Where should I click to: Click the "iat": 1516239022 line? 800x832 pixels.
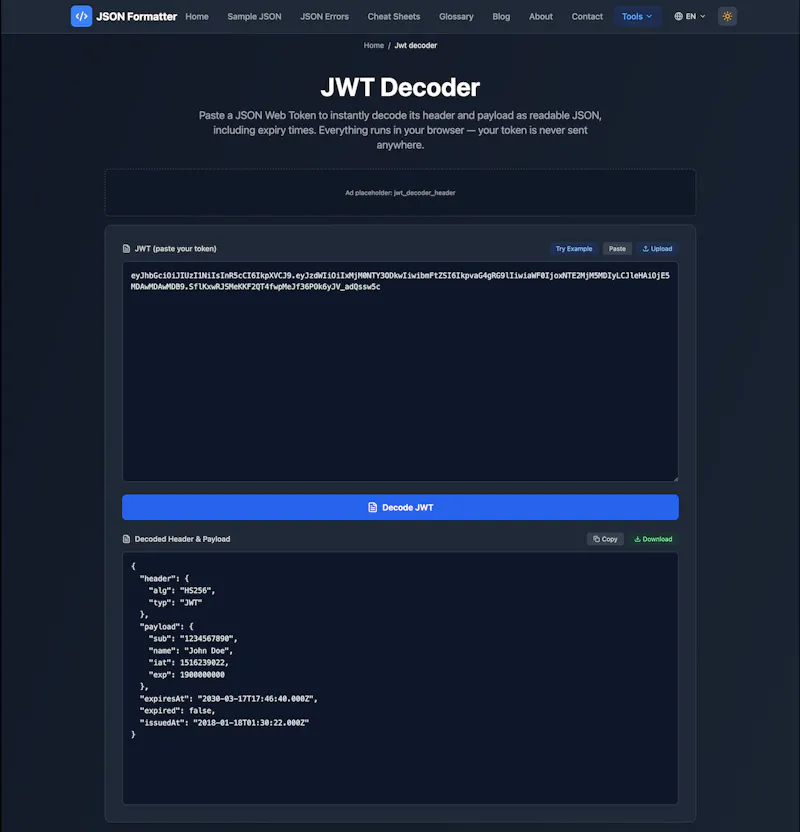[188, 663]
